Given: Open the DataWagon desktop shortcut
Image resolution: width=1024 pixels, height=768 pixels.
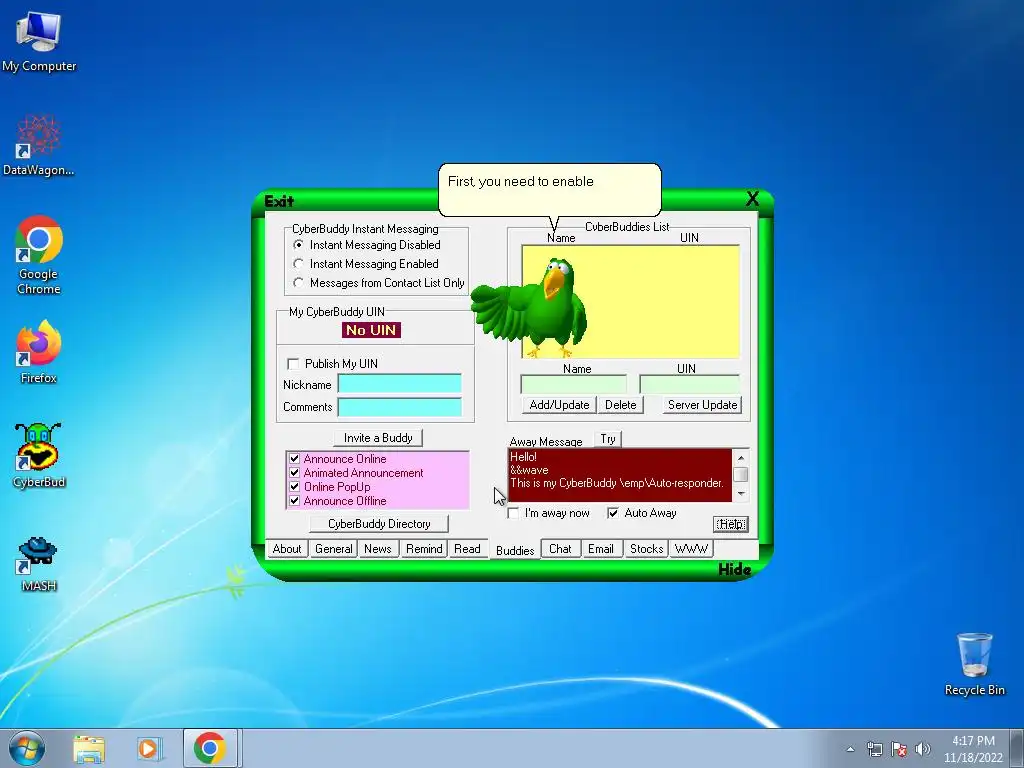Looking at the screenshot, I should 39,145.
